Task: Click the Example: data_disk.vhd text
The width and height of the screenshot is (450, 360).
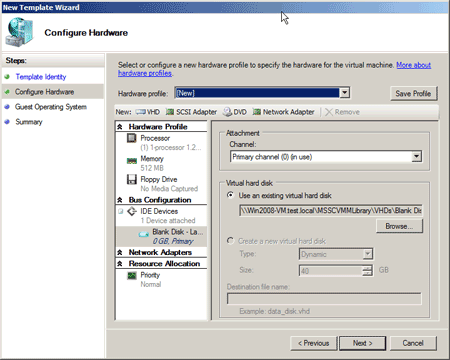Action: click(x=274, y=311)
